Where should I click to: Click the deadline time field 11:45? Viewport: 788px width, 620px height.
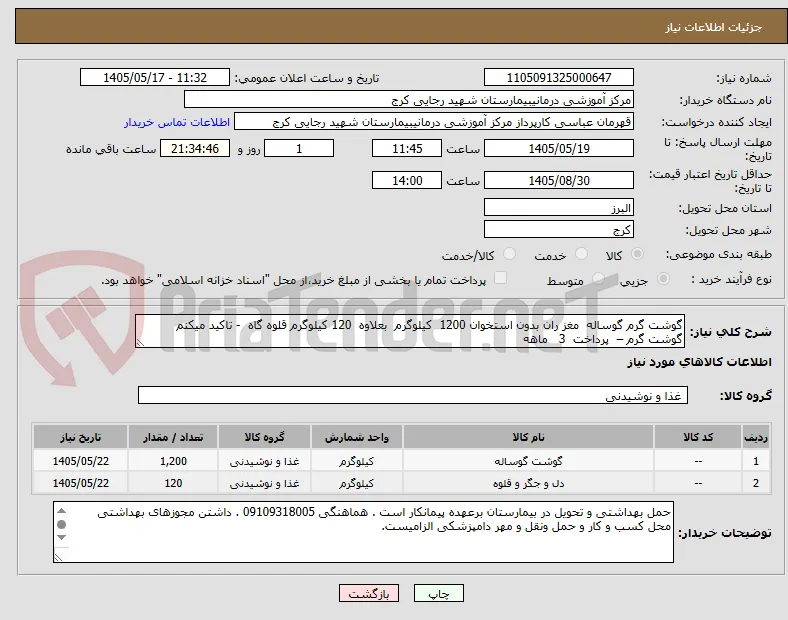click(x=407, y=149)
